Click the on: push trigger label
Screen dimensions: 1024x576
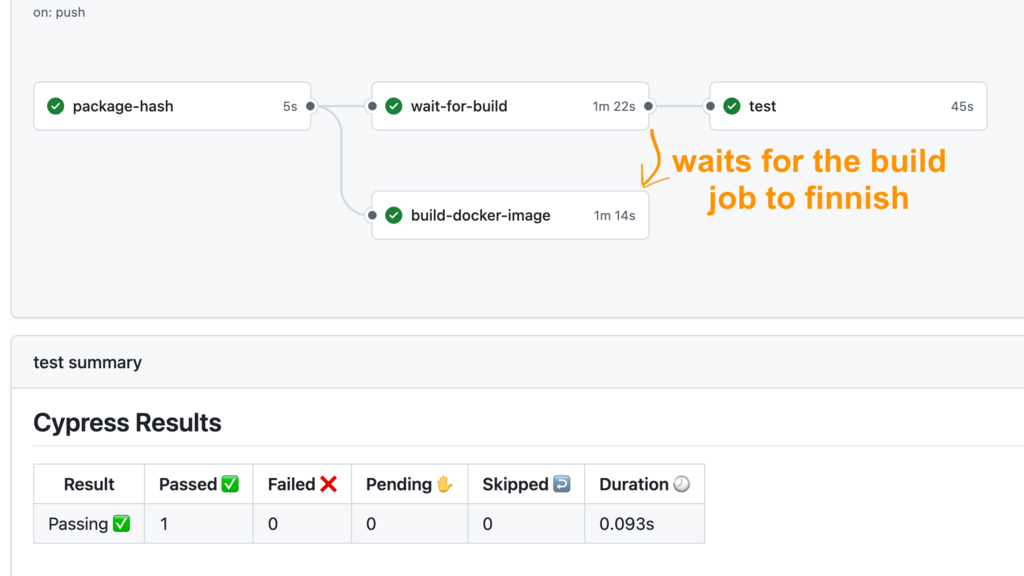[x=58, y=12]
